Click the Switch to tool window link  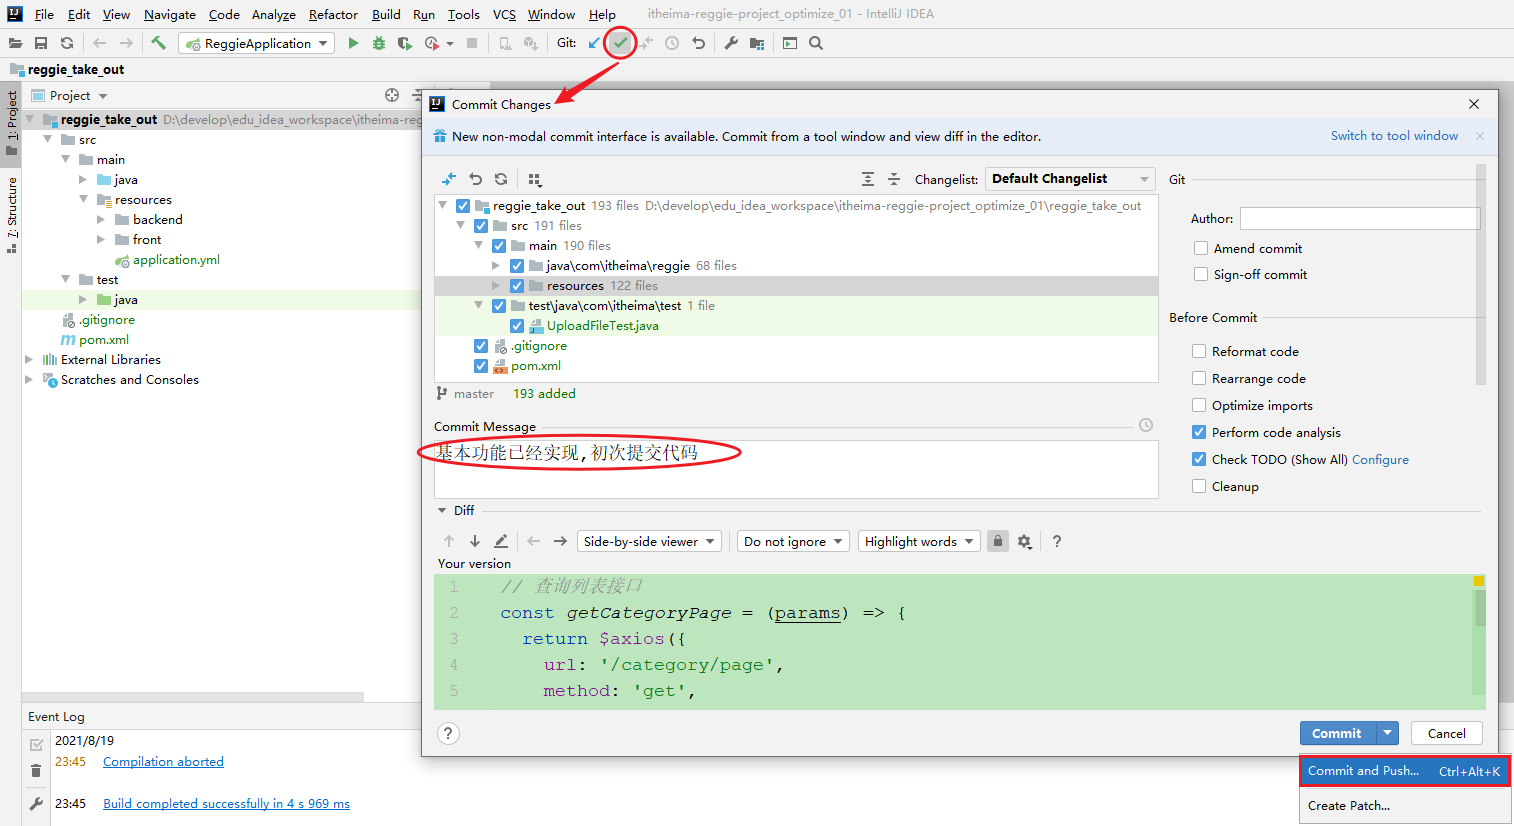click(1394, 136)
